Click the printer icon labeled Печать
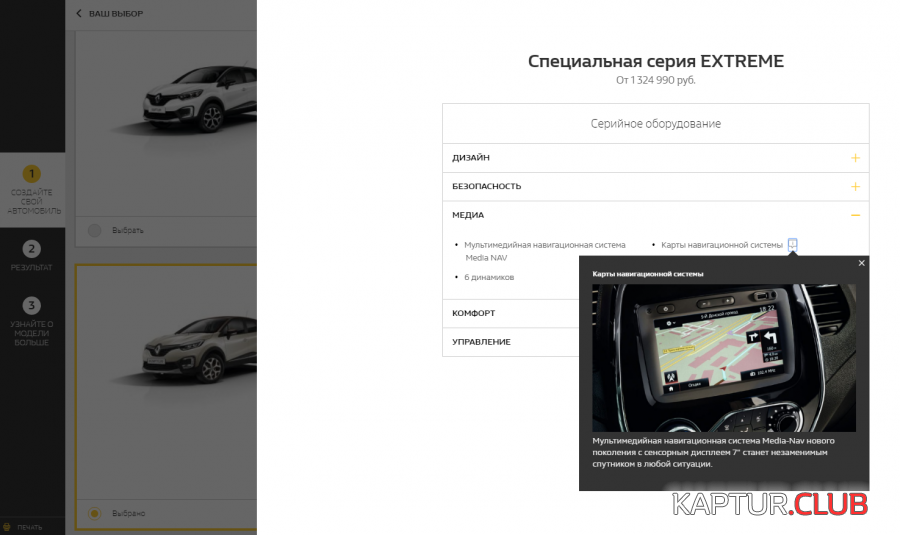The width and height of the screenshot is (900, 535). click(7, 526)
